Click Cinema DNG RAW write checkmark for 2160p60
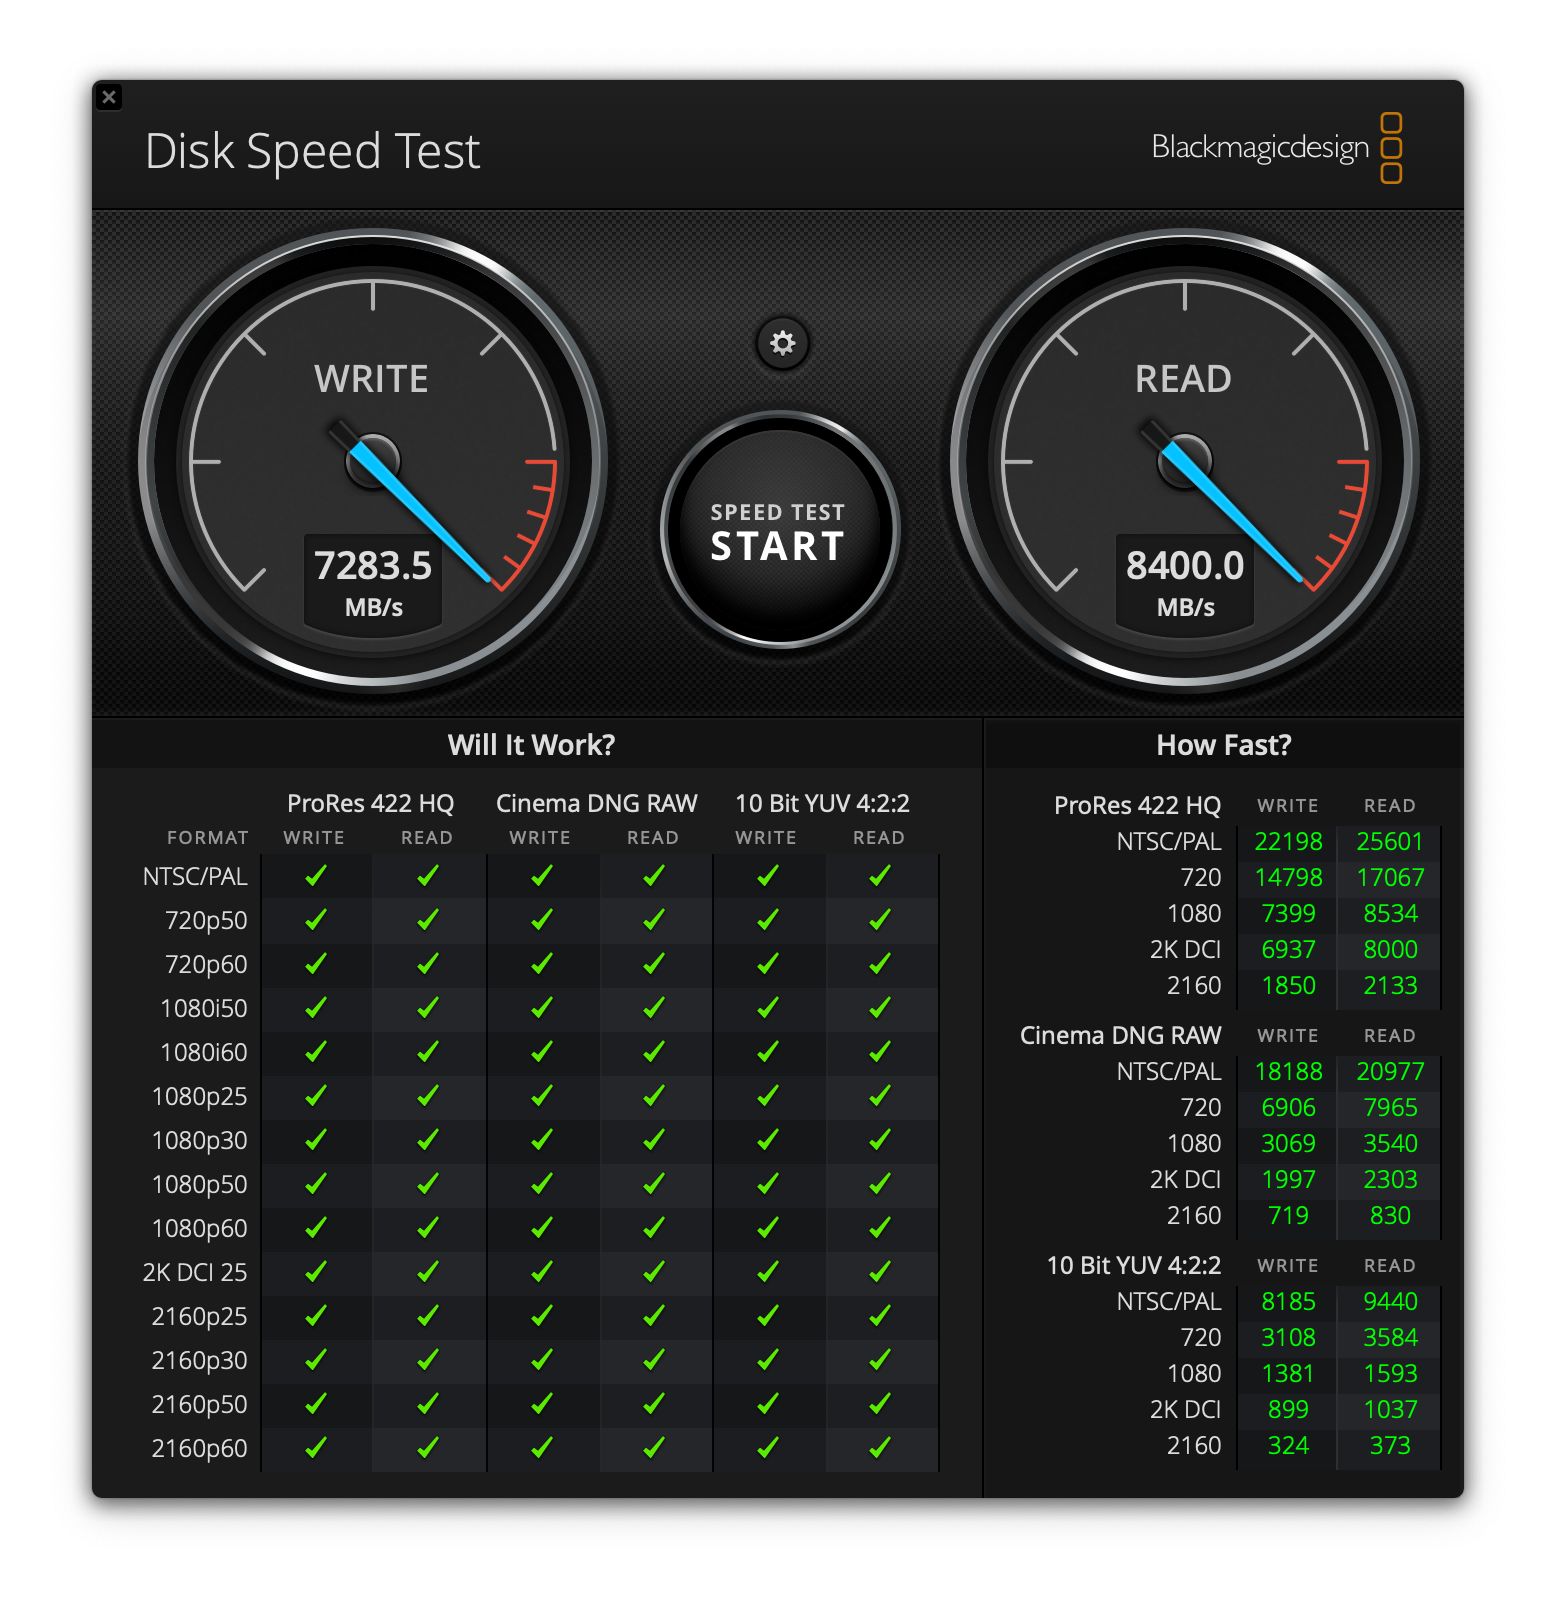Viewport: 1556px width, 1604px height. 542,1448
